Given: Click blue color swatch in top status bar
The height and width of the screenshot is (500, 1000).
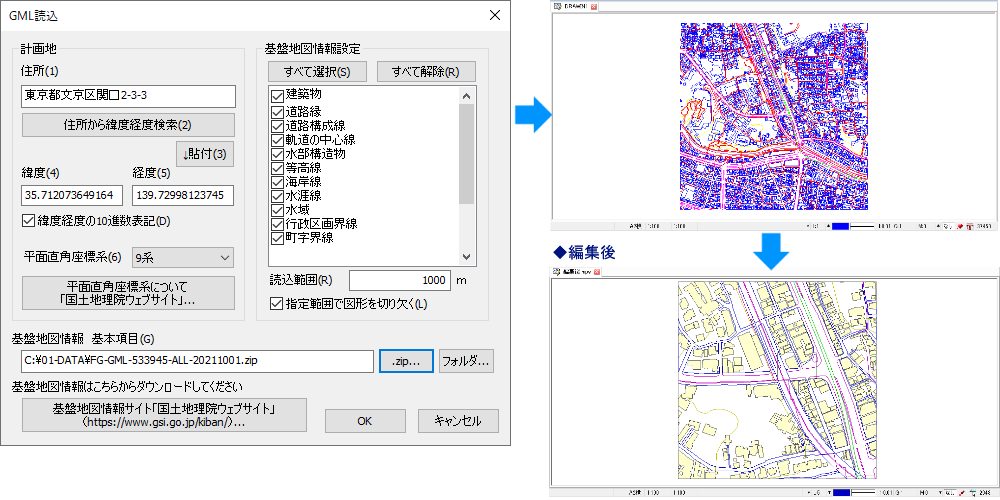Looking at the screenshot, I should (x=841, y=226).
